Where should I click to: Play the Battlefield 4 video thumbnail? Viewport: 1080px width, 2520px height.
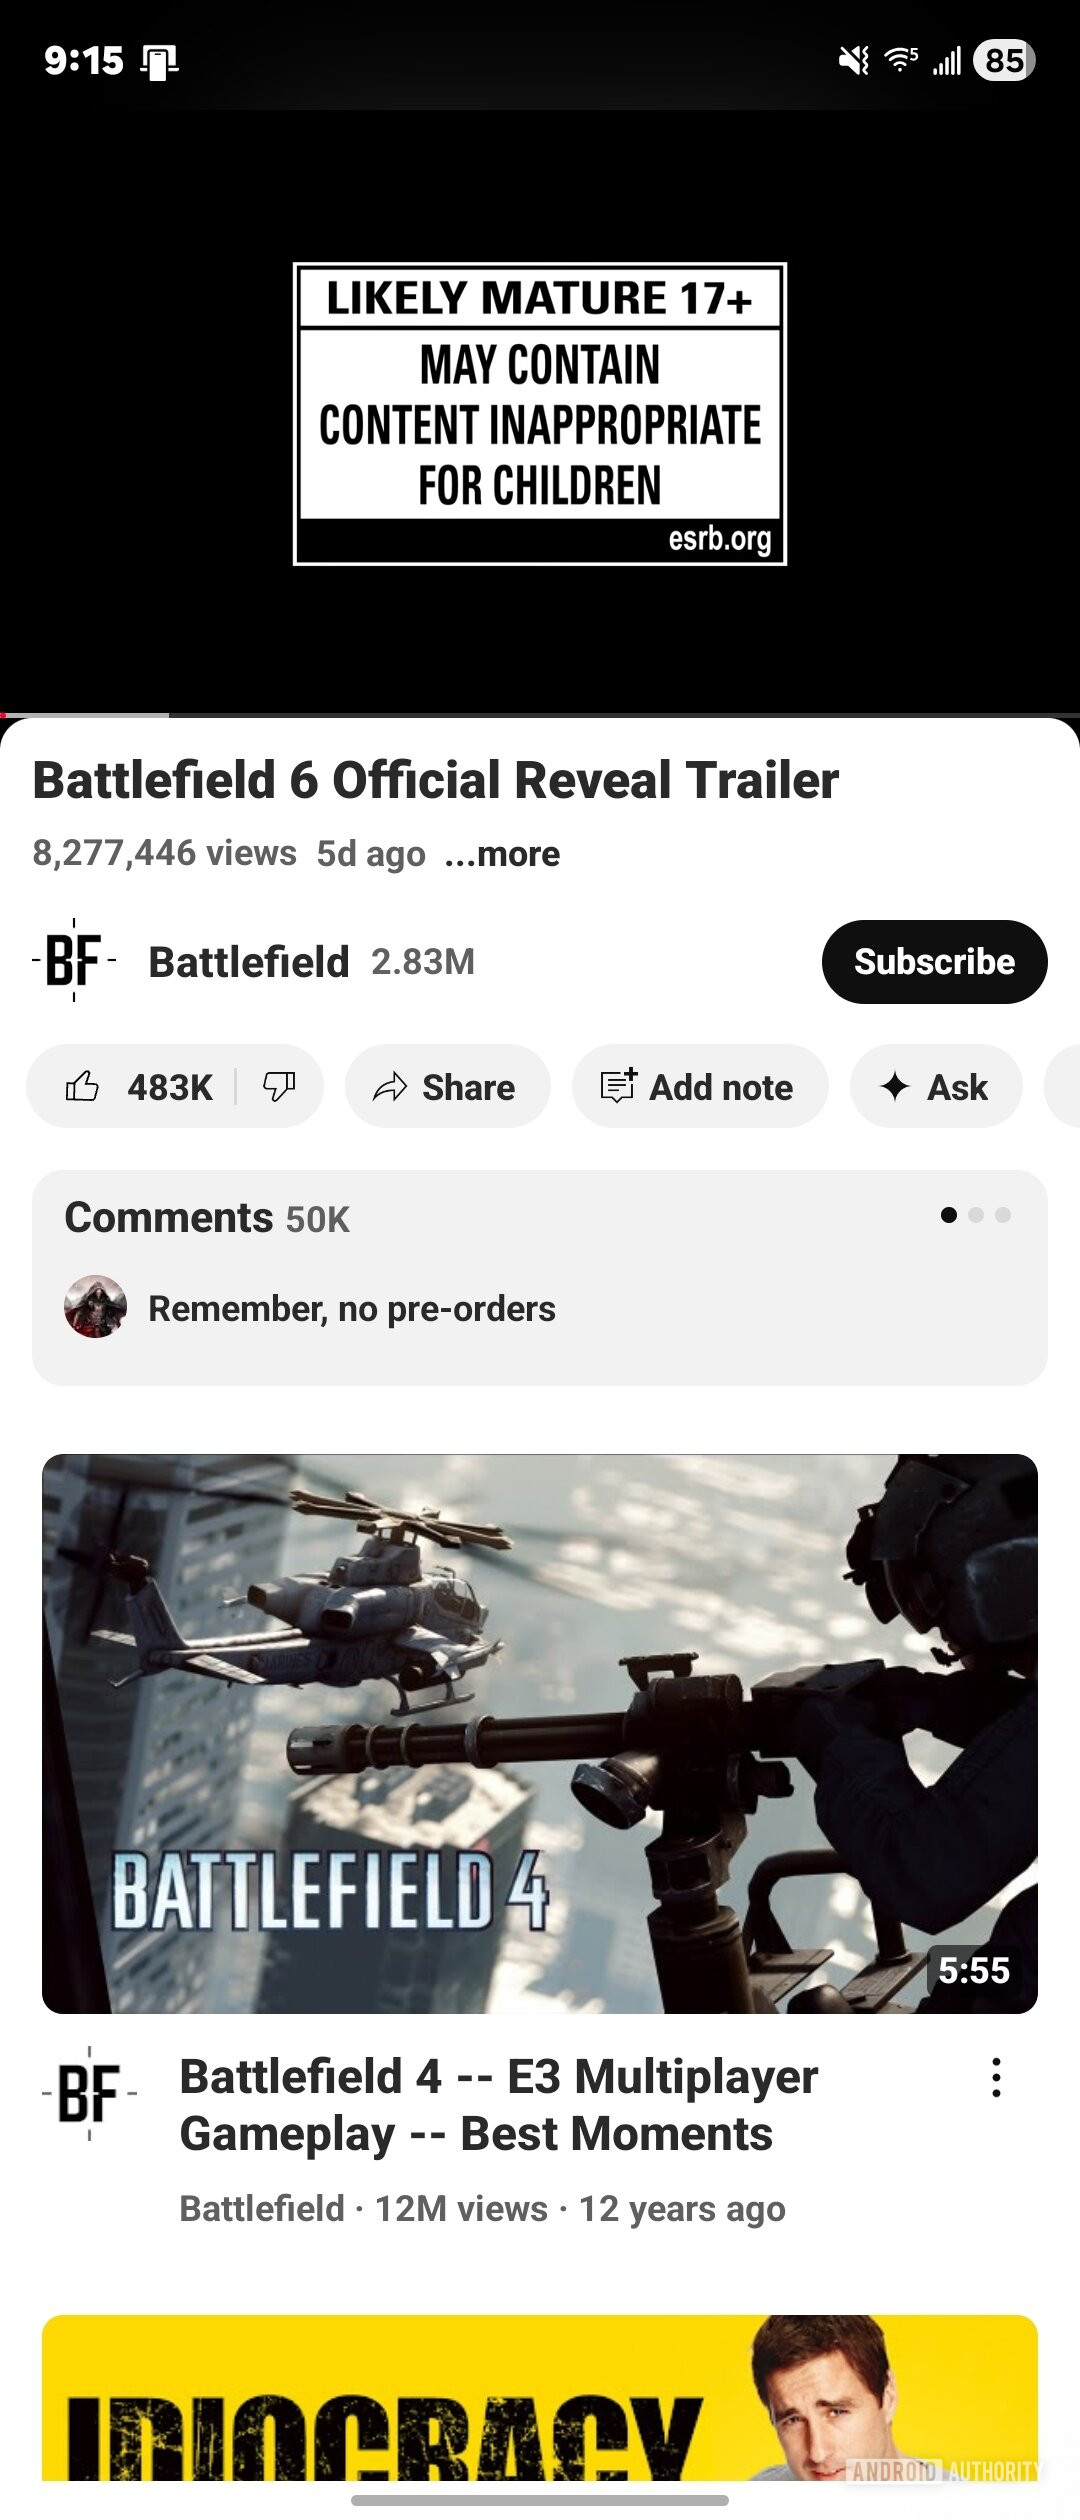pyautogui.click(x=540, y=1733)
